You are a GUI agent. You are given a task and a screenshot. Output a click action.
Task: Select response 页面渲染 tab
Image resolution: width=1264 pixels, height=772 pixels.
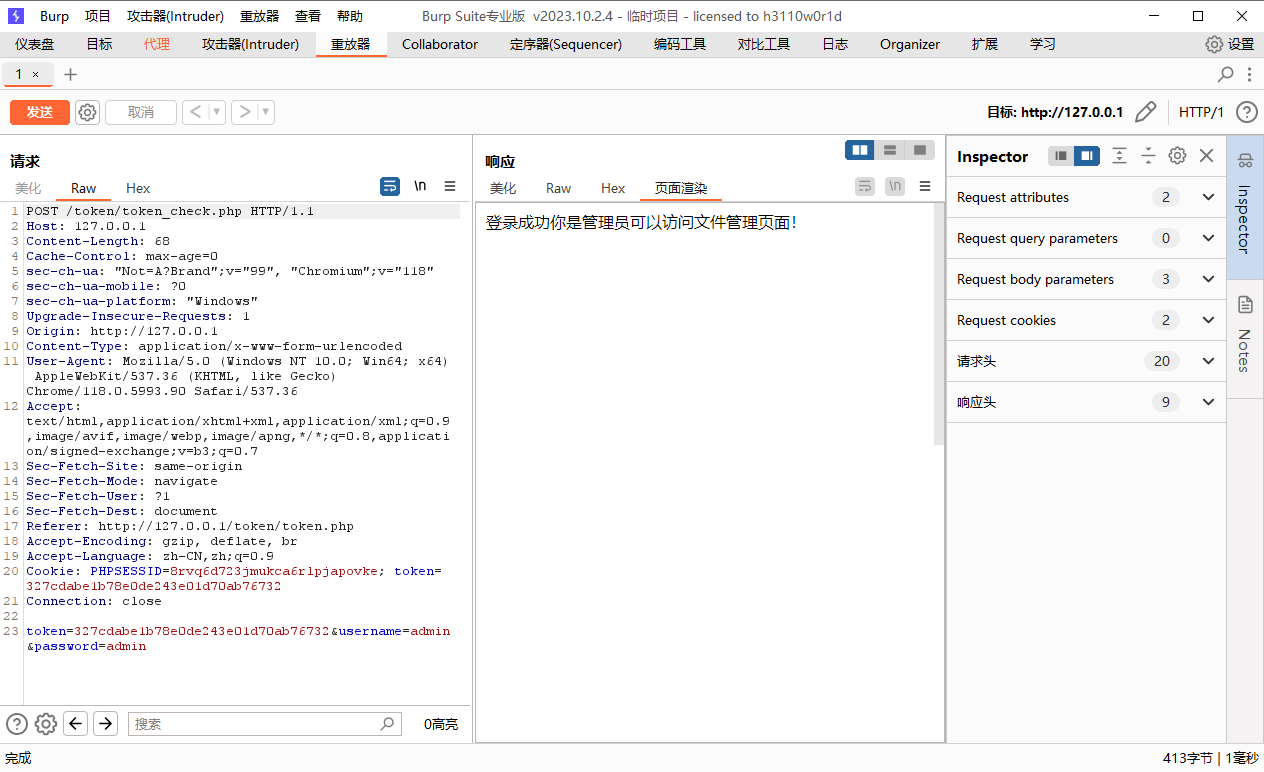(681, 188)
